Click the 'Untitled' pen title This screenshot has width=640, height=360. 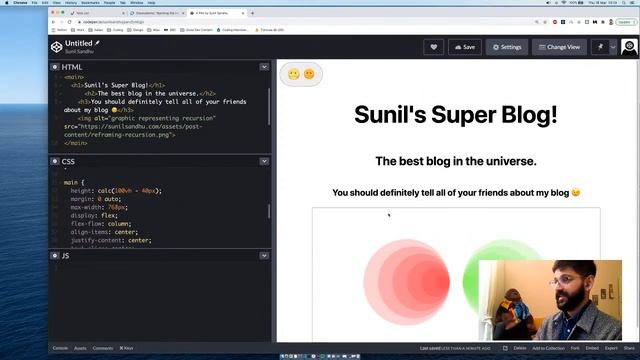(x=79, y=43)
